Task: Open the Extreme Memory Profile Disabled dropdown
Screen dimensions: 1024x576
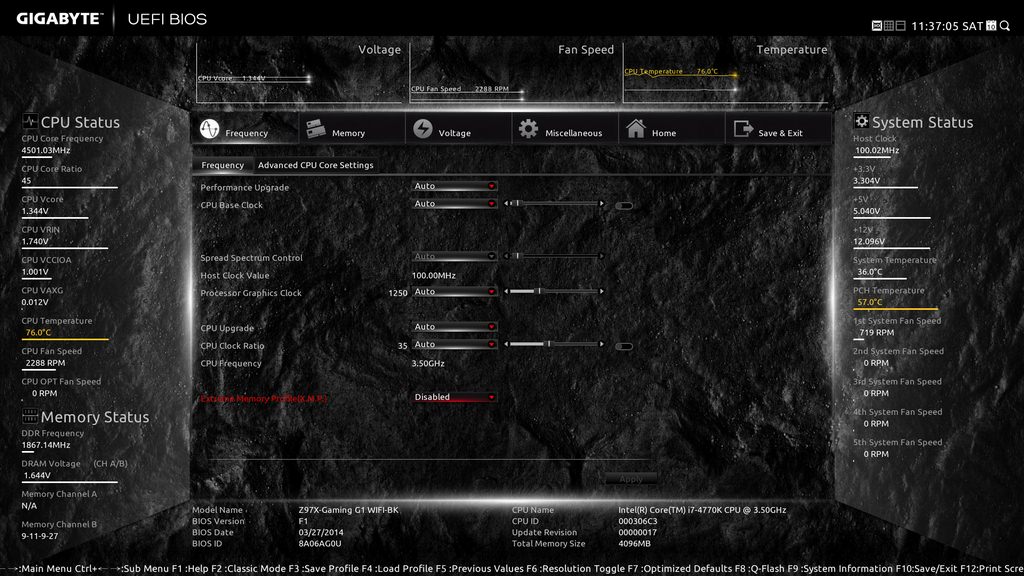Action: (454, 397)
